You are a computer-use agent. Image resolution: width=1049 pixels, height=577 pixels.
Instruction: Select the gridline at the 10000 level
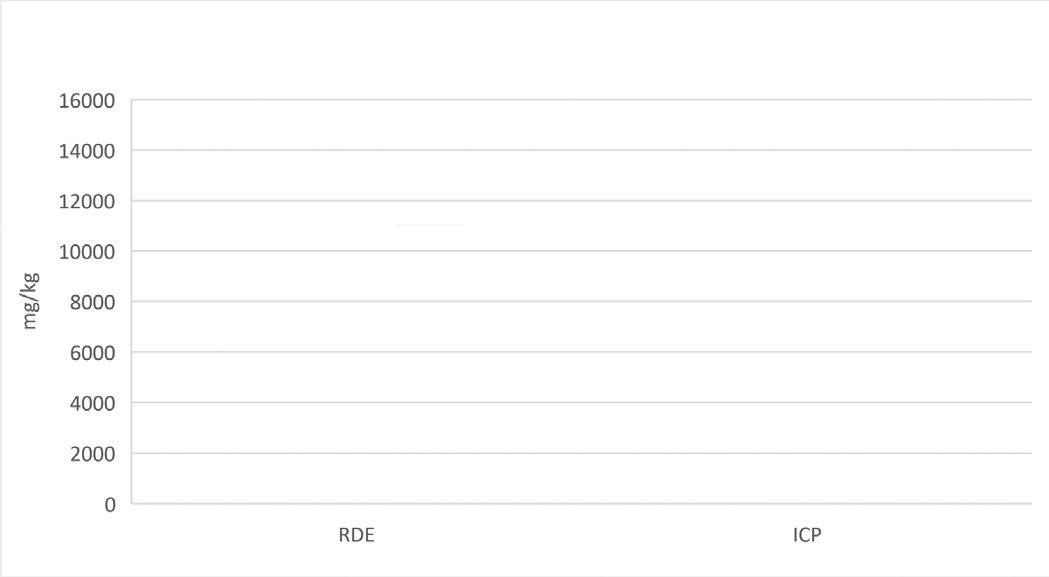tap(580, 251)
